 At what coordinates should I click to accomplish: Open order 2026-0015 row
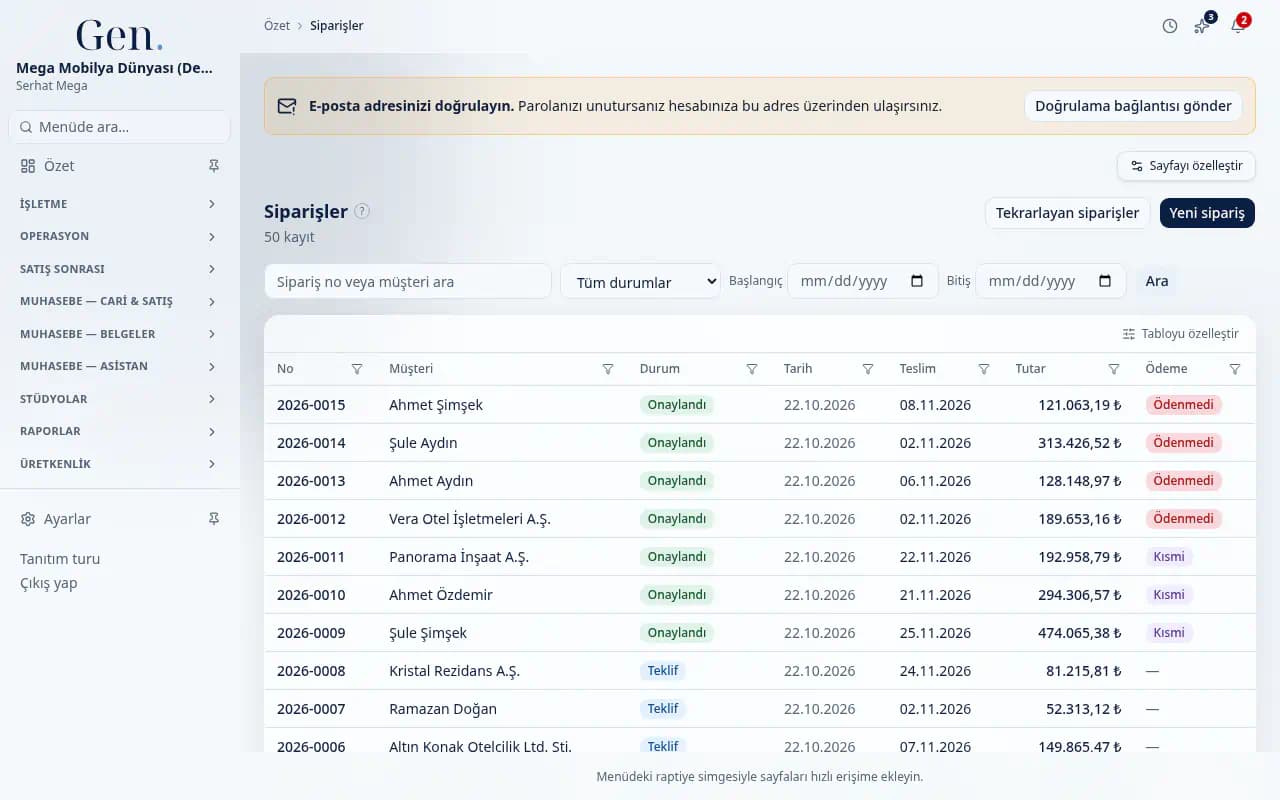(760, 405)
